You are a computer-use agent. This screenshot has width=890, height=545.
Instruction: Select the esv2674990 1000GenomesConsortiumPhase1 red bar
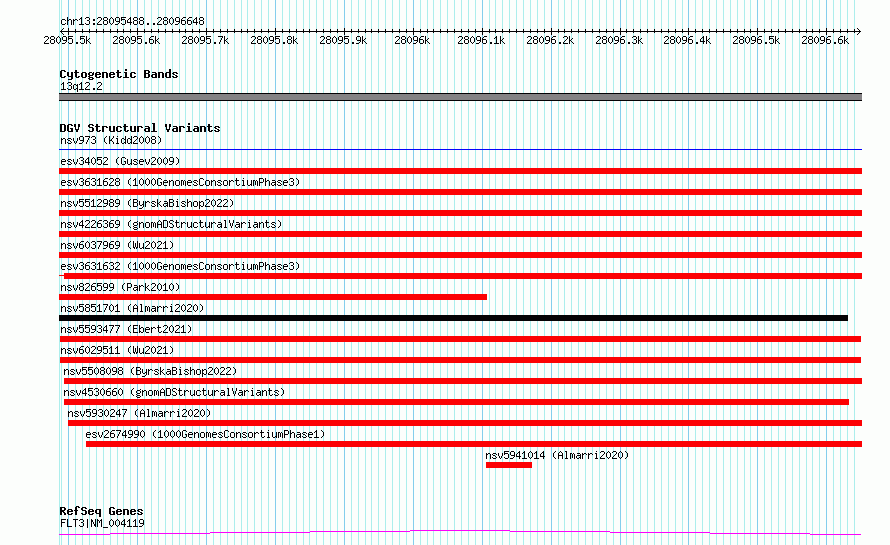pos(474,444)
